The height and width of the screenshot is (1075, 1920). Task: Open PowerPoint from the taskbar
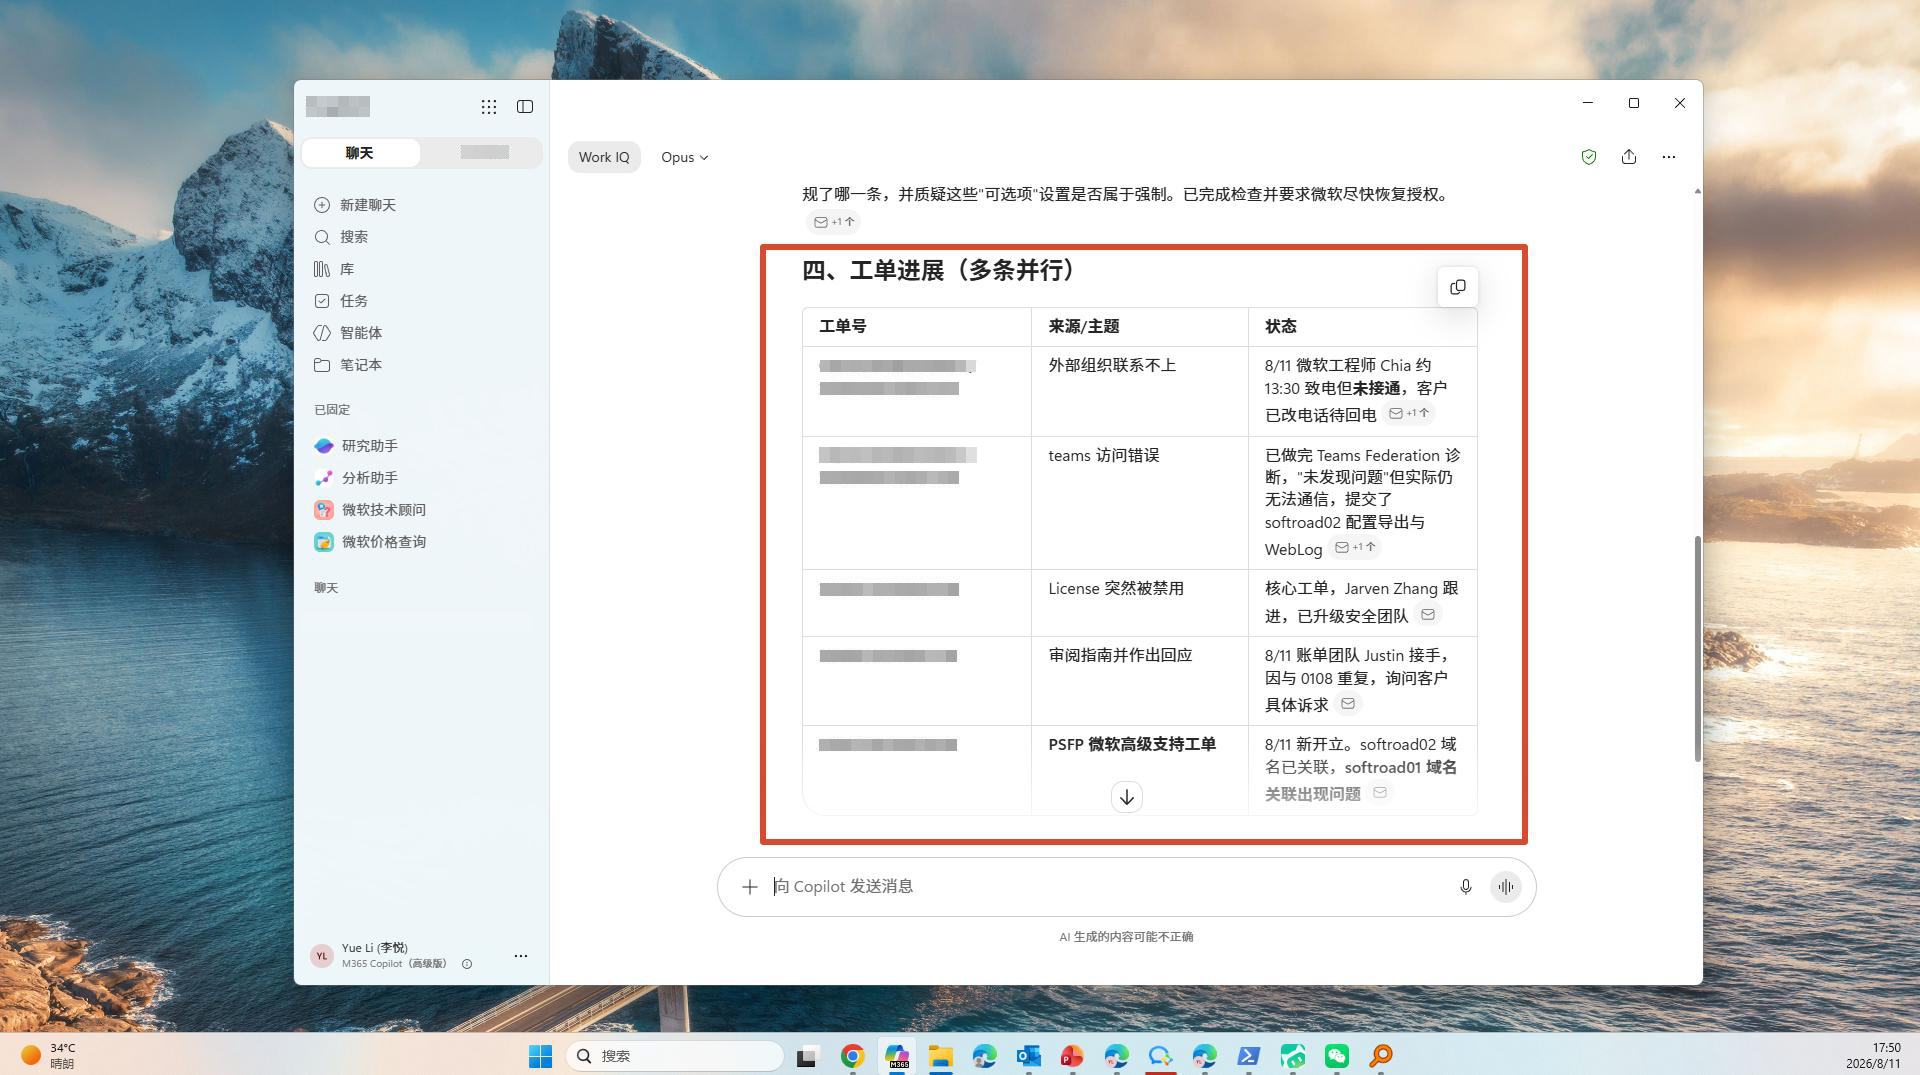click(1072, 1056)
